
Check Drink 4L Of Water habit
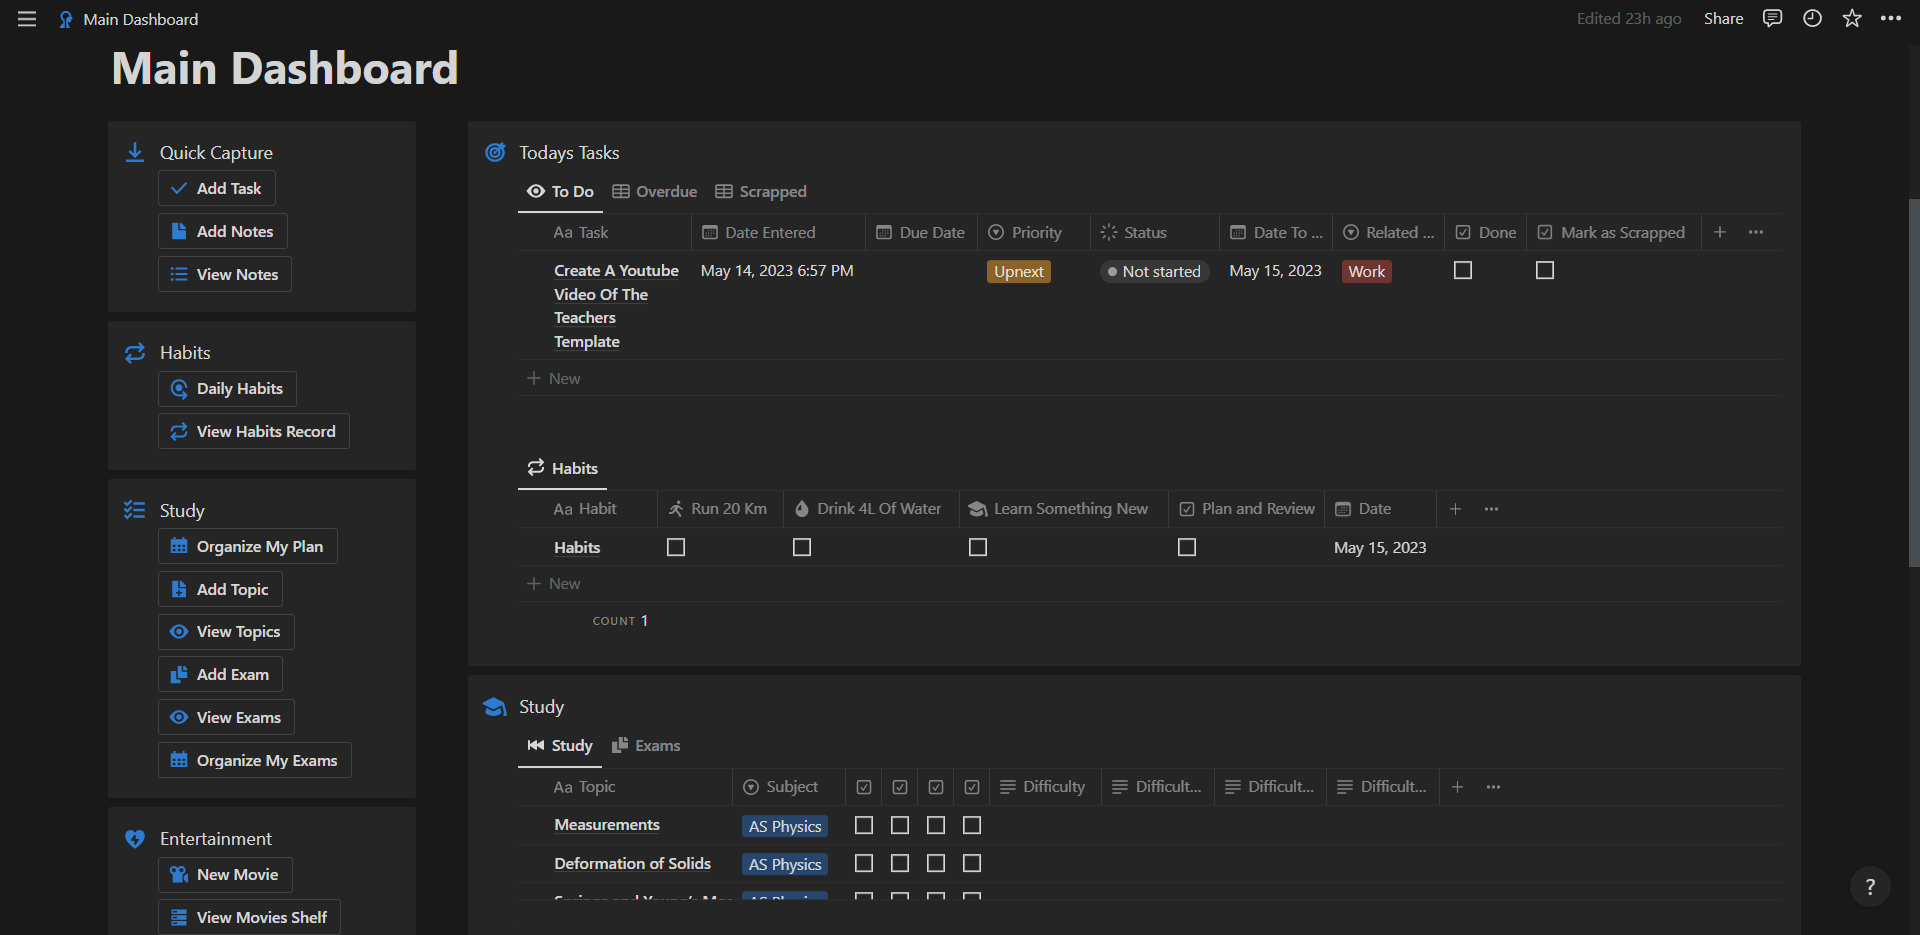[x=802, y=547]
